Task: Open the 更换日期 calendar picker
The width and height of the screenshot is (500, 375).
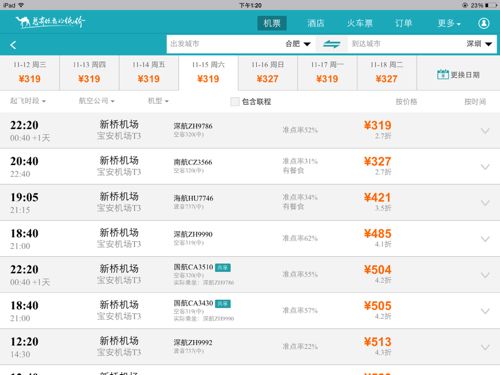Action: click(458, 74)
